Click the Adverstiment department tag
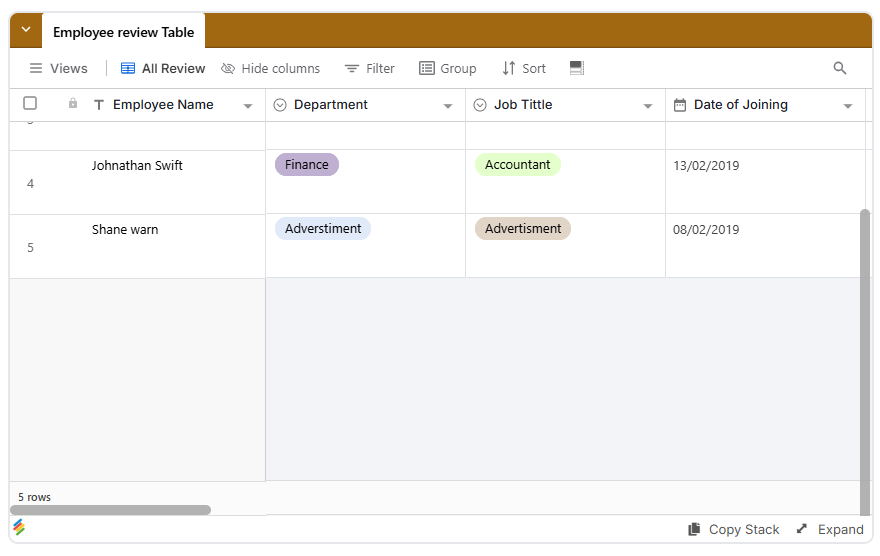The image size is (880, 556). pos(323,228)
